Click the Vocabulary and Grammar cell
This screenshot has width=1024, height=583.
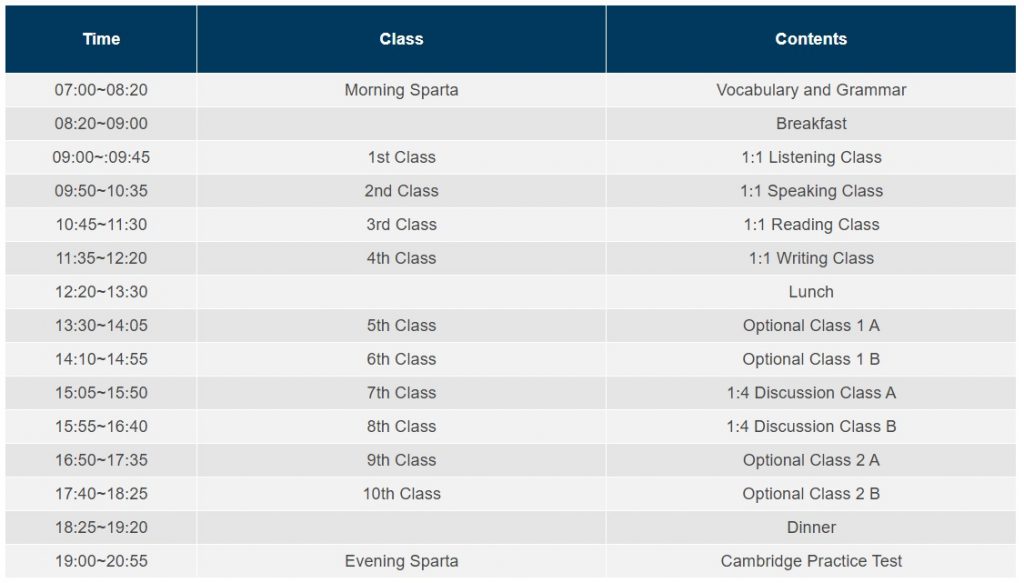810,90
